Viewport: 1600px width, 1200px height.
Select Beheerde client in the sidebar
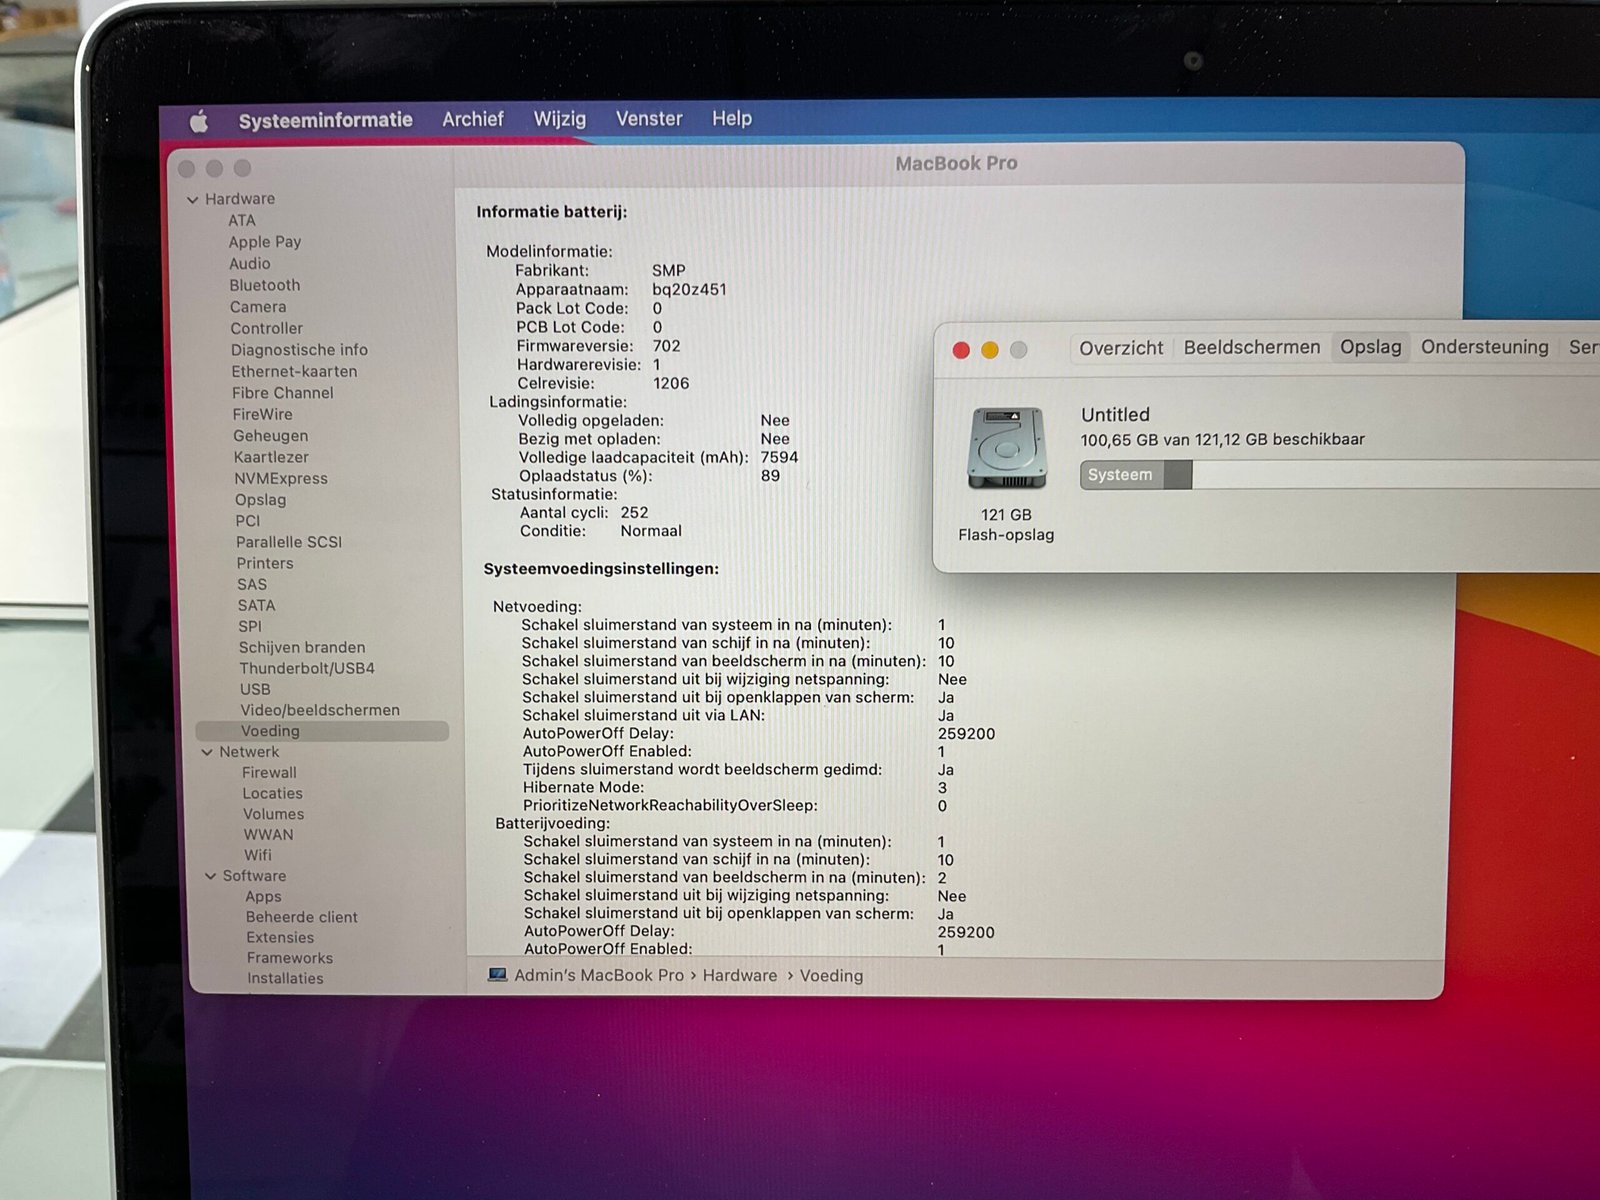(301, 917)
